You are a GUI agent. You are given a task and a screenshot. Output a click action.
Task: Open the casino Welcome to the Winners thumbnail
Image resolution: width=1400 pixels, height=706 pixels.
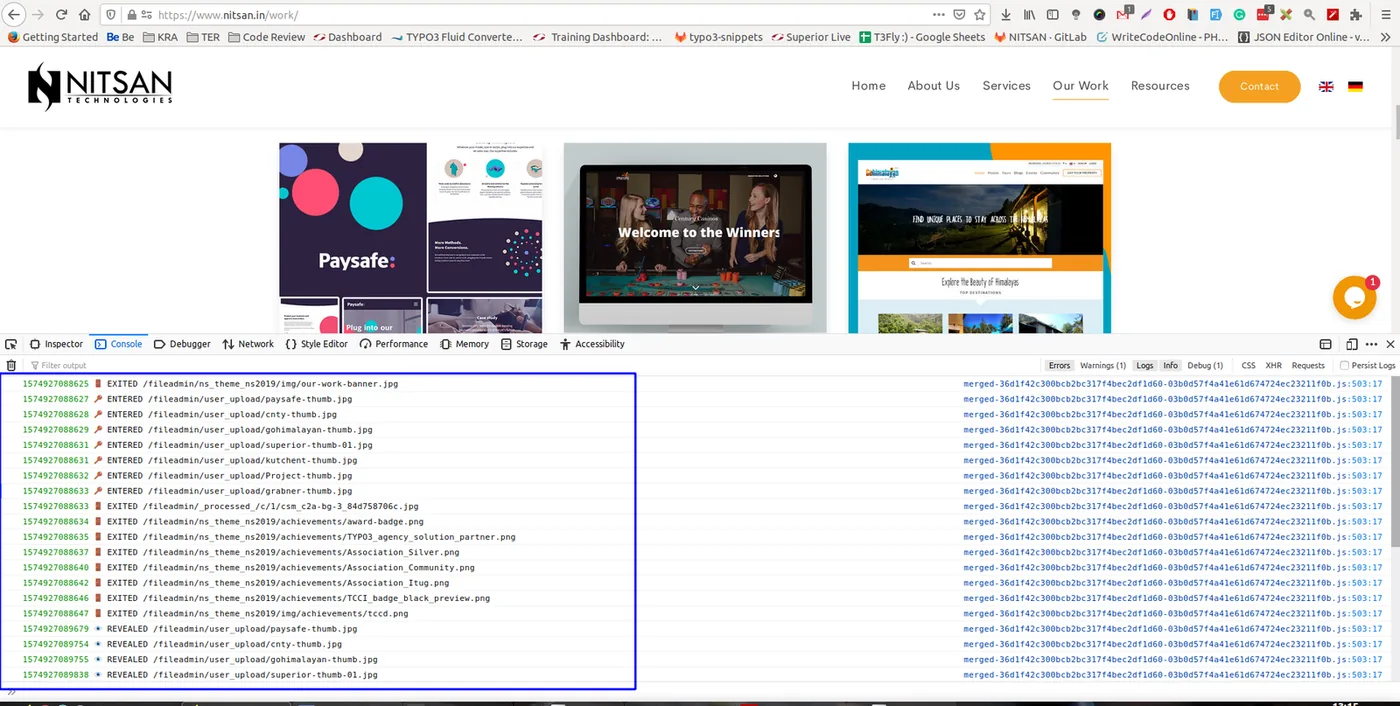[x=695, y=238]
